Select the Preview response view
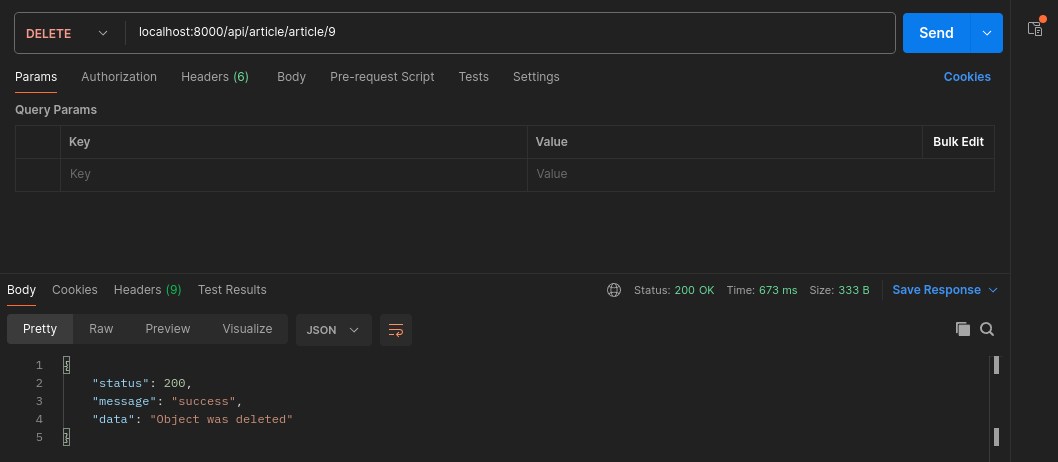 click(x=167, y=329)
